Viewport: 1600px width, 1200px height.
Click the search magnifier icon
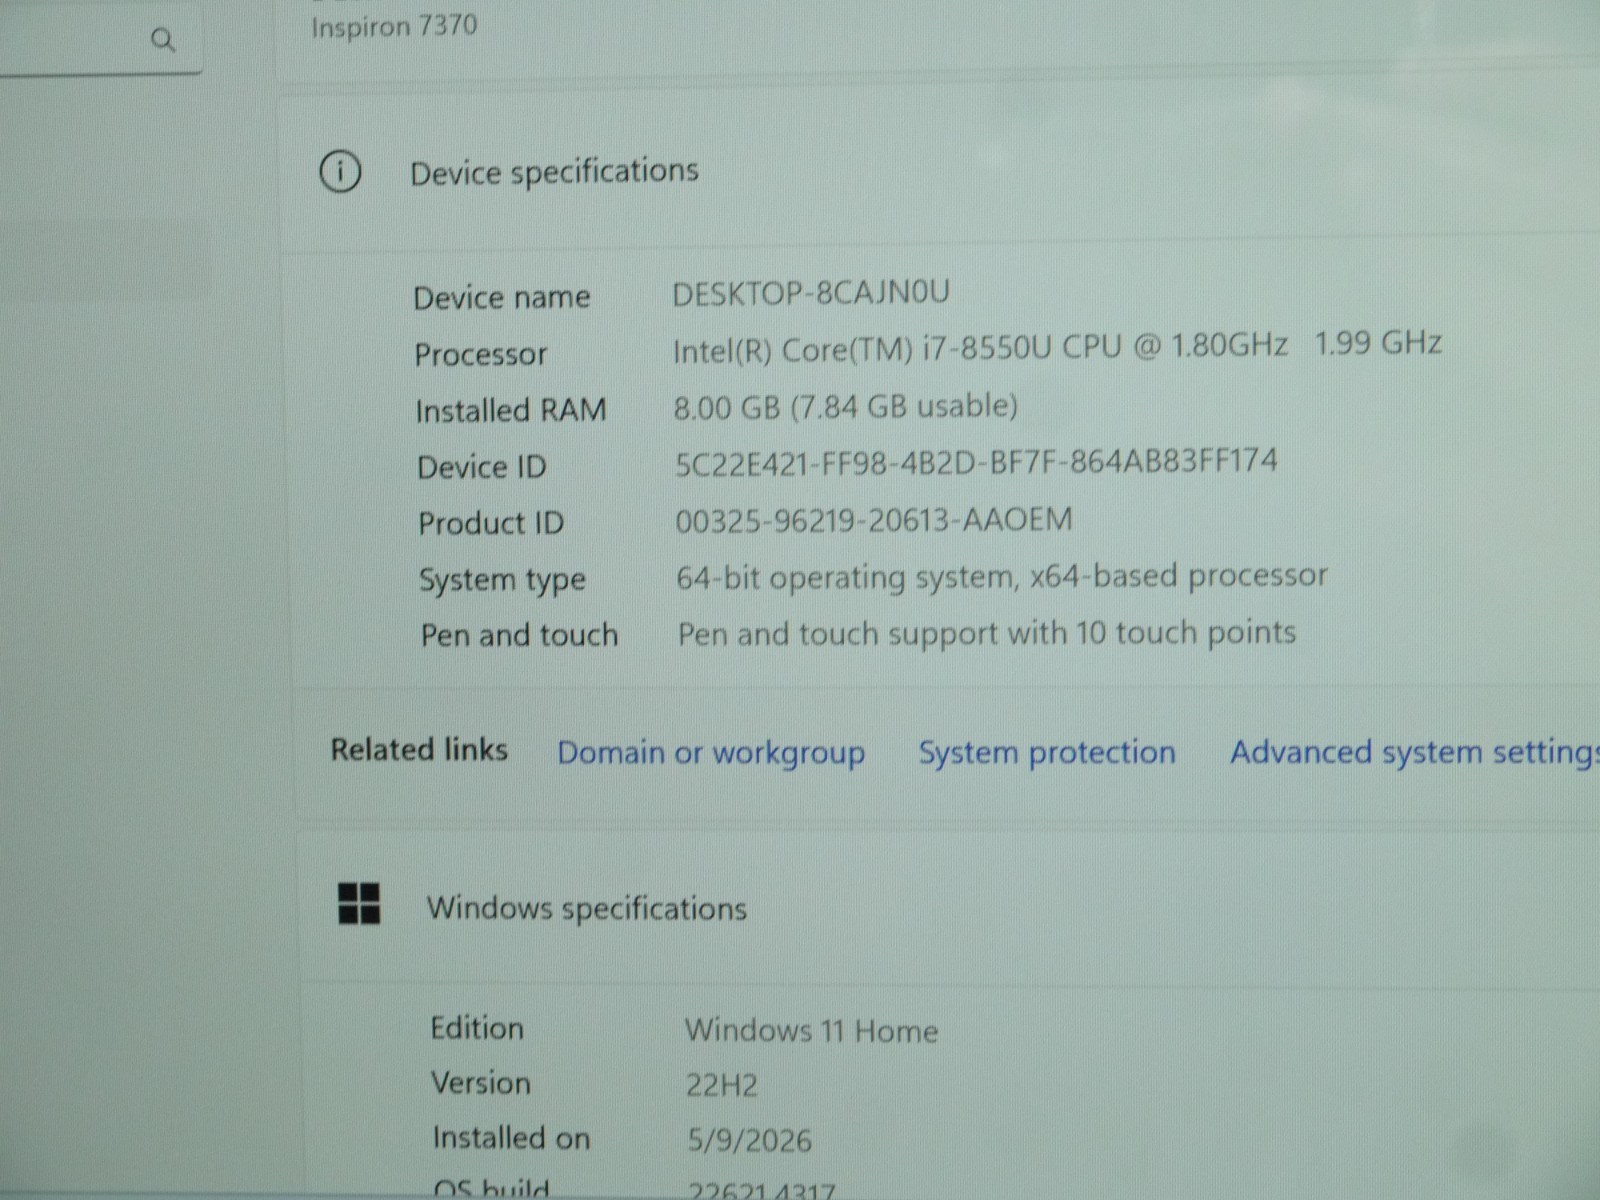click(163, 40)
